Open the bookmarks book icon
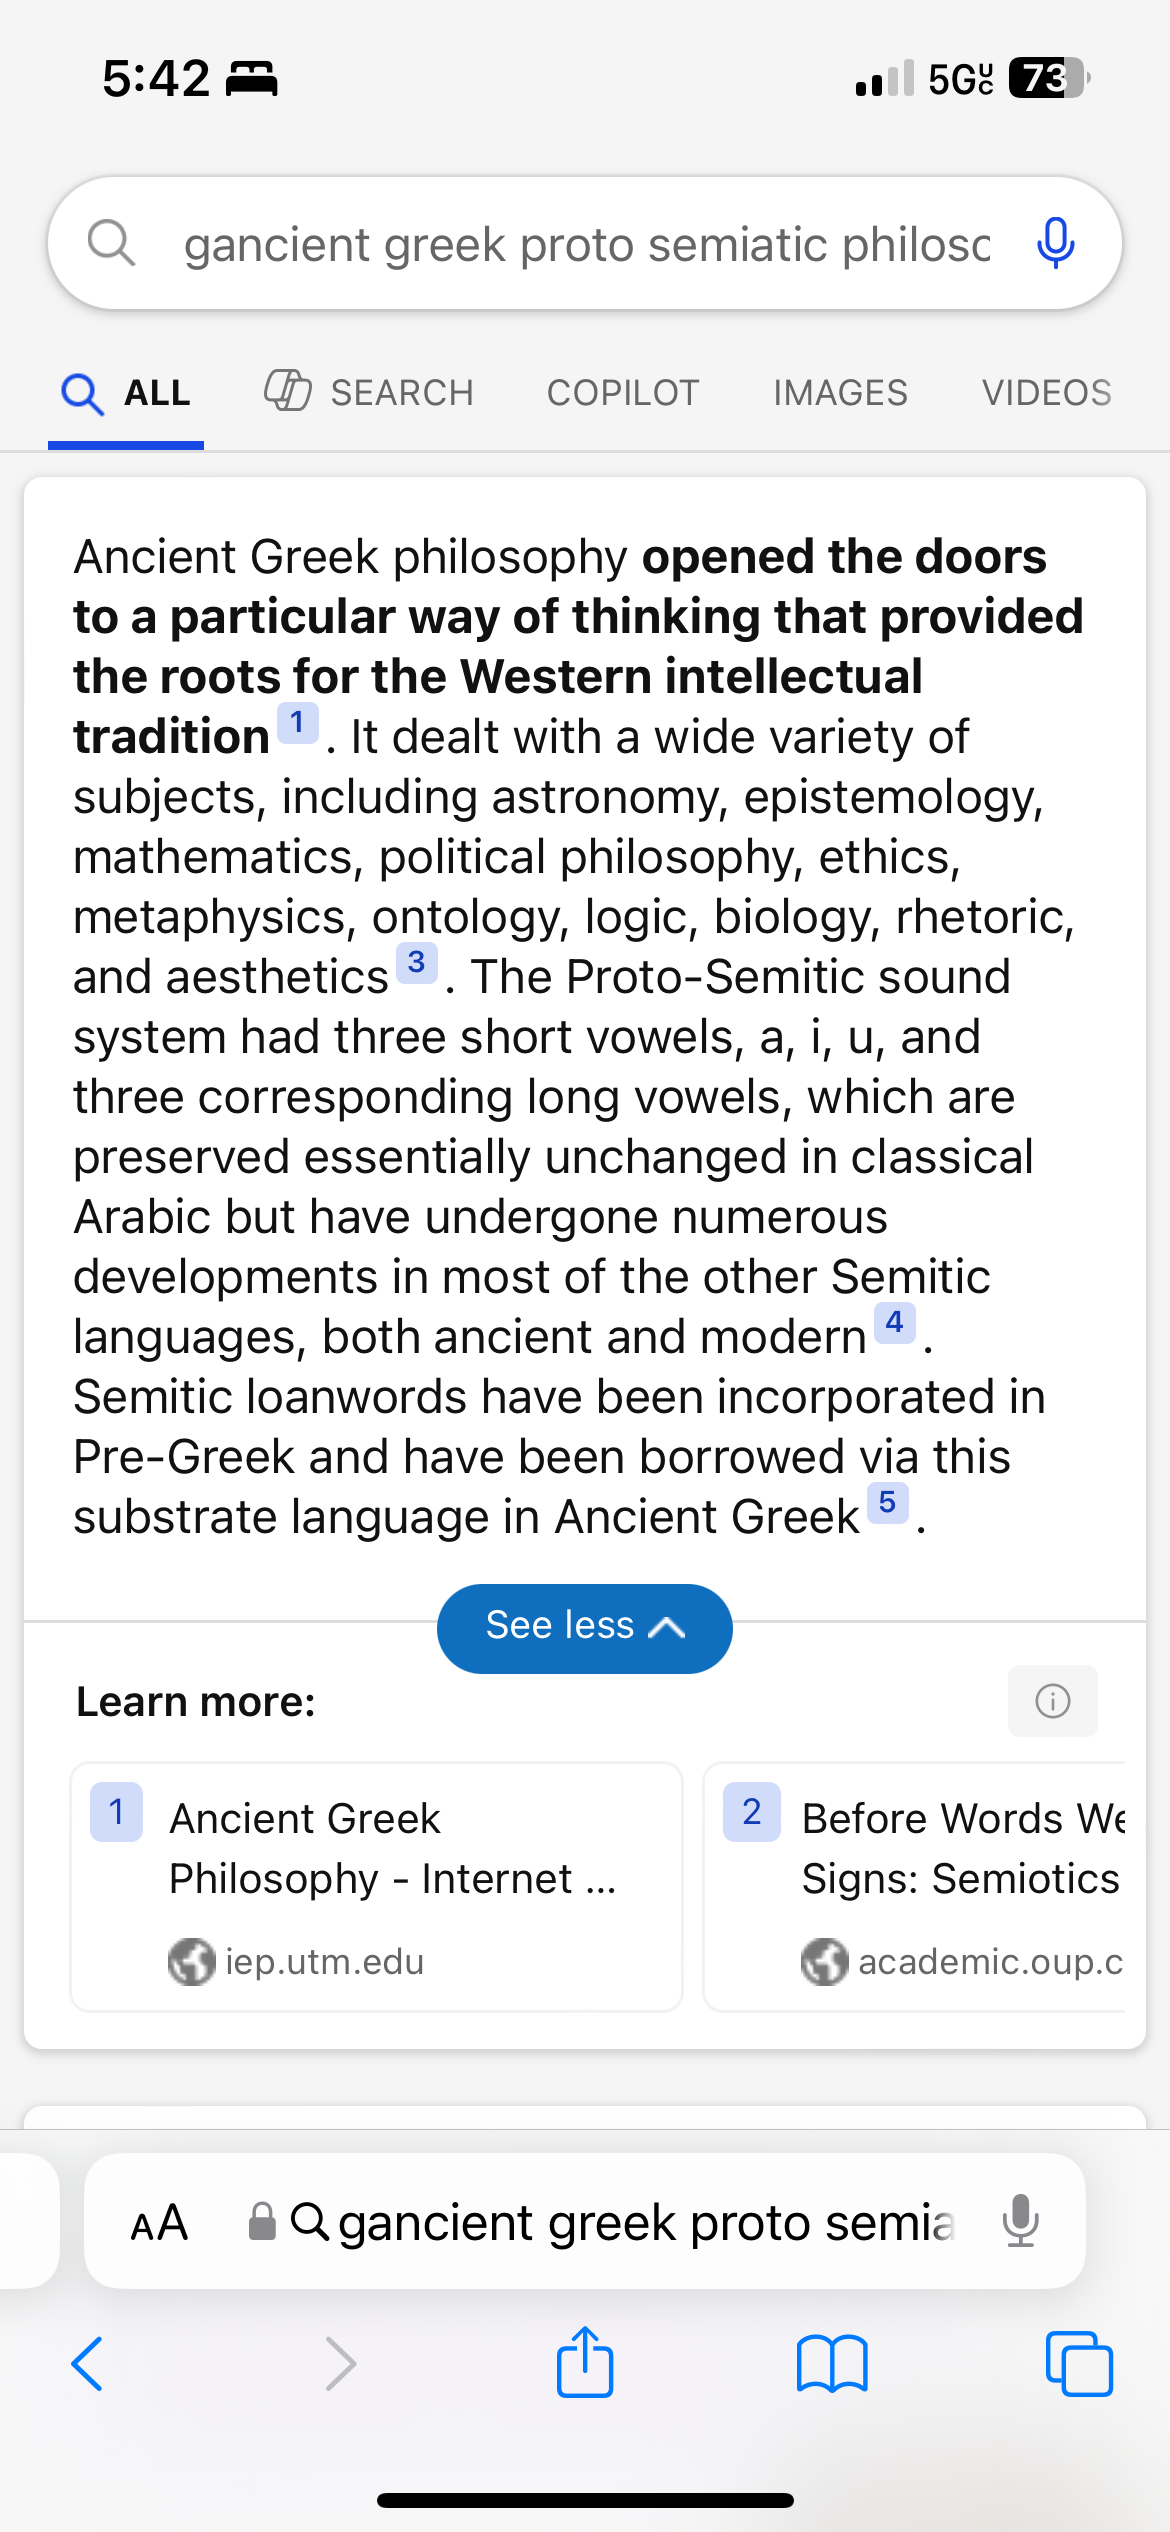The height and width of the screenshot is (2532, 1170). tap(832, 2364)
